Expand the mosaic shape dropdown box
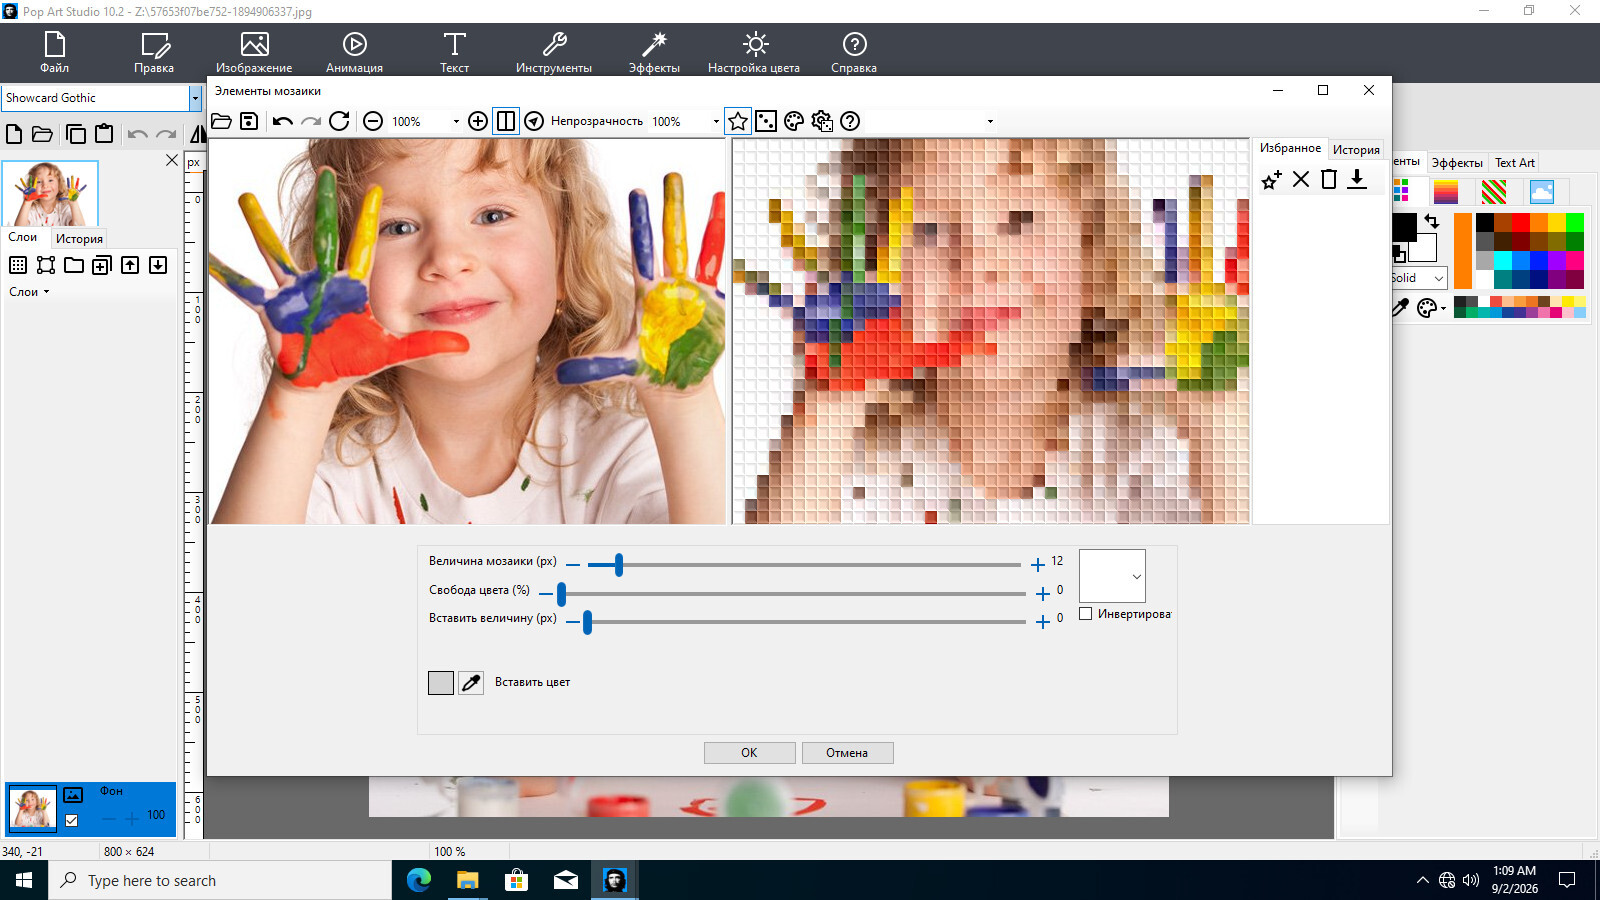Image resolution: width=1600 pixels, height=900 pixels. point(1112,576)
